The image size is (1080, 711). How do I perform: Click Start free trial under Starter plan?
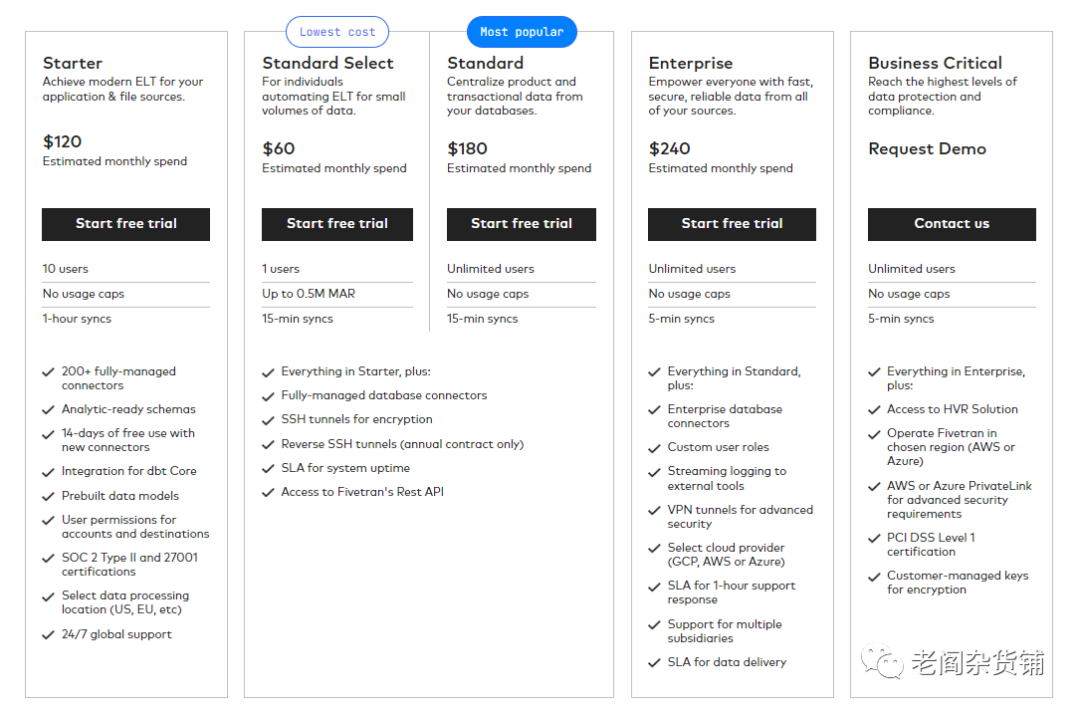coord(126,224)
